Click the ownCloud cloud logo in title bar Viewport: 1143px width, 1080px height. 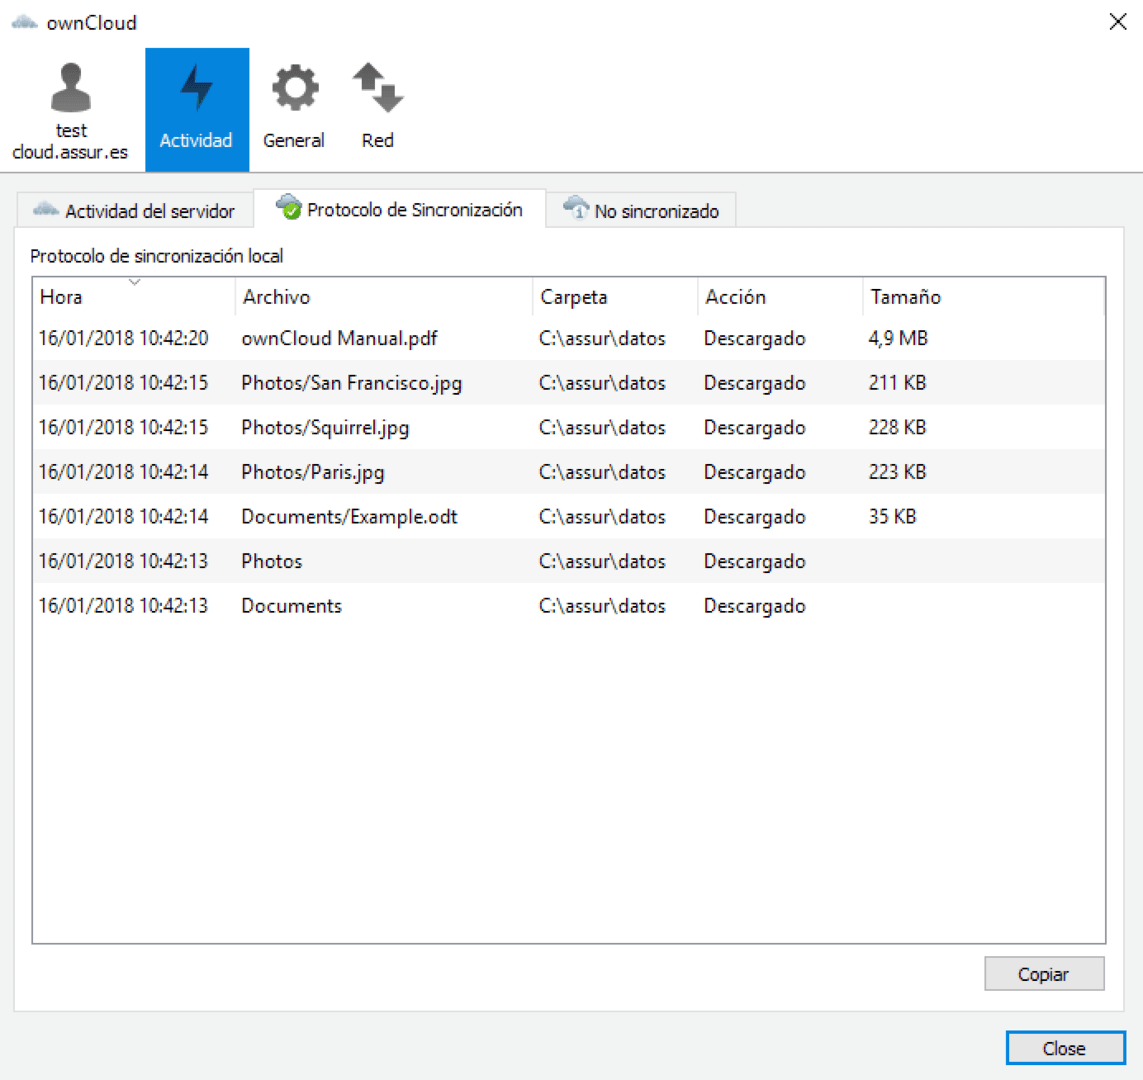point(24,22)
